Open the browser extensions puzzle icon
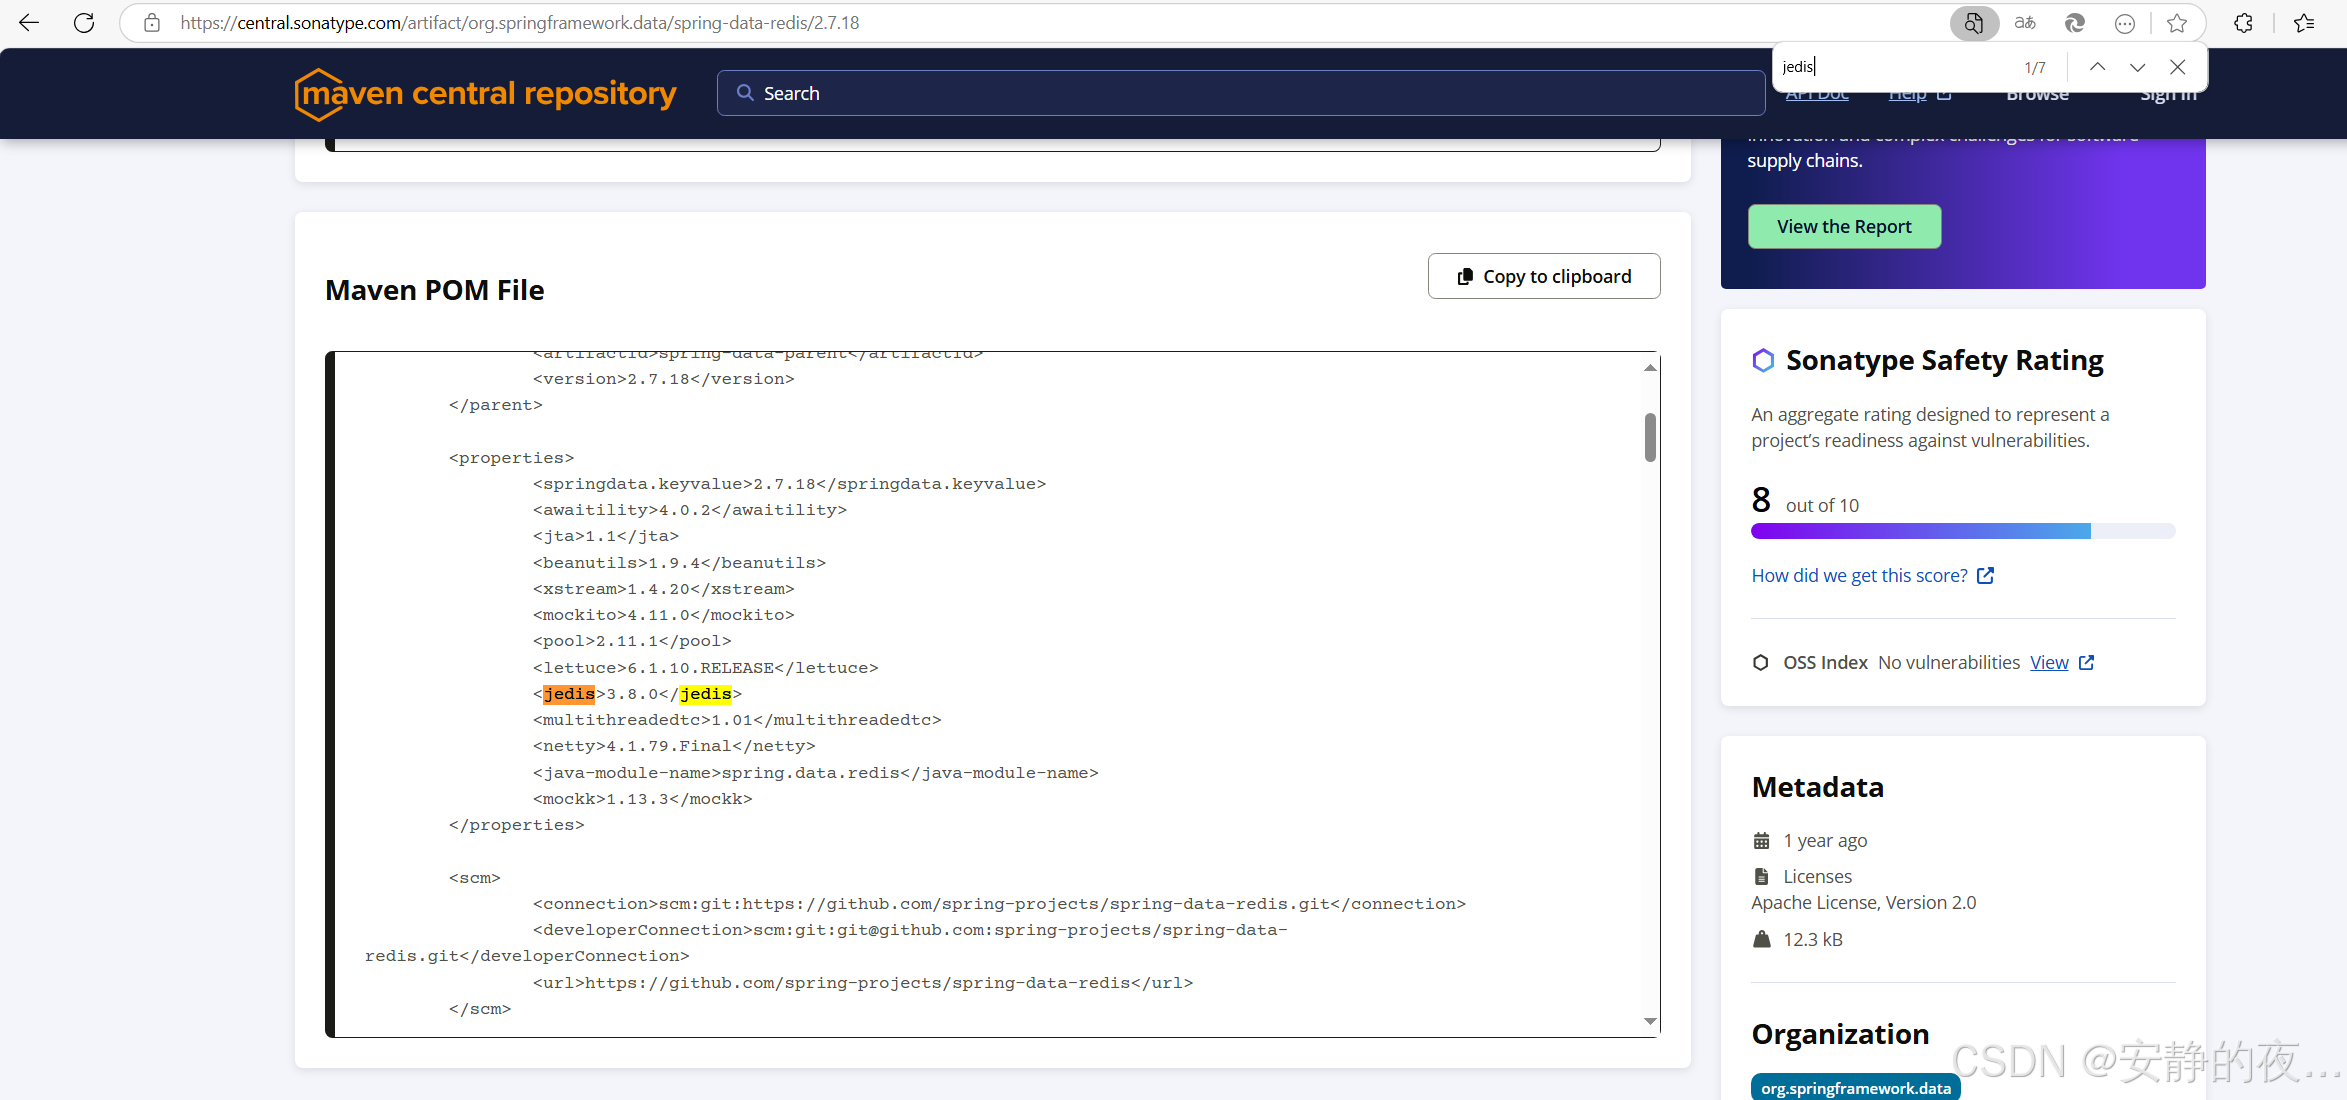2347x1100 pixels. [2243, 22]
